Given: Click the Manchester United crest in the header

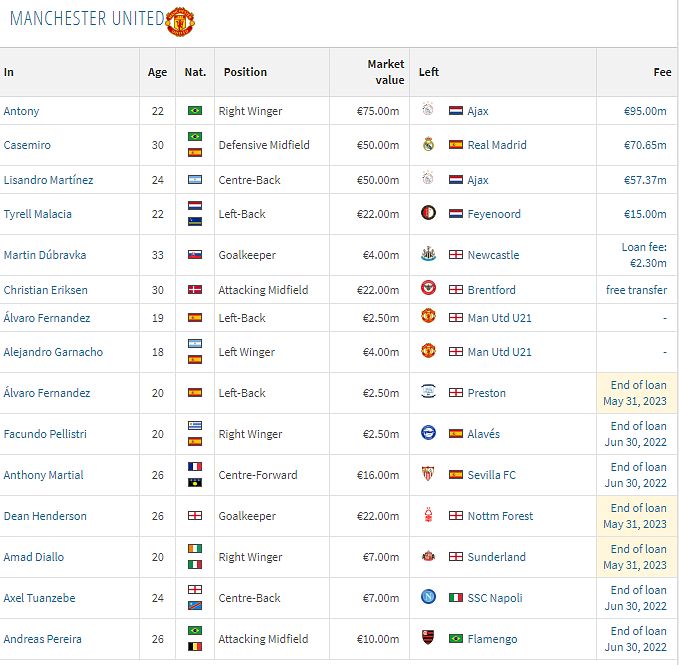Looking at the screenshot, I should point(179,21).
